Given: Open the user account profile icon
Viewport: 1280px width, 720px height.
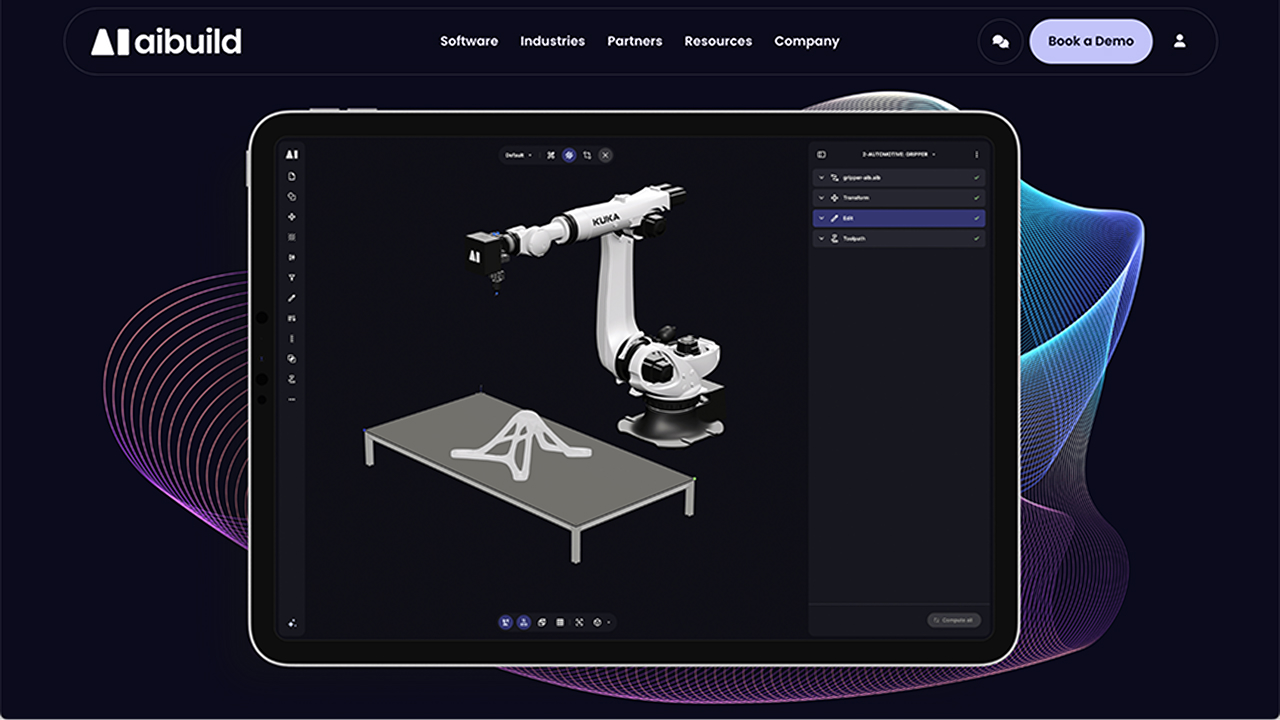Looking at the screenshot, I should (x=1180, y=41).
